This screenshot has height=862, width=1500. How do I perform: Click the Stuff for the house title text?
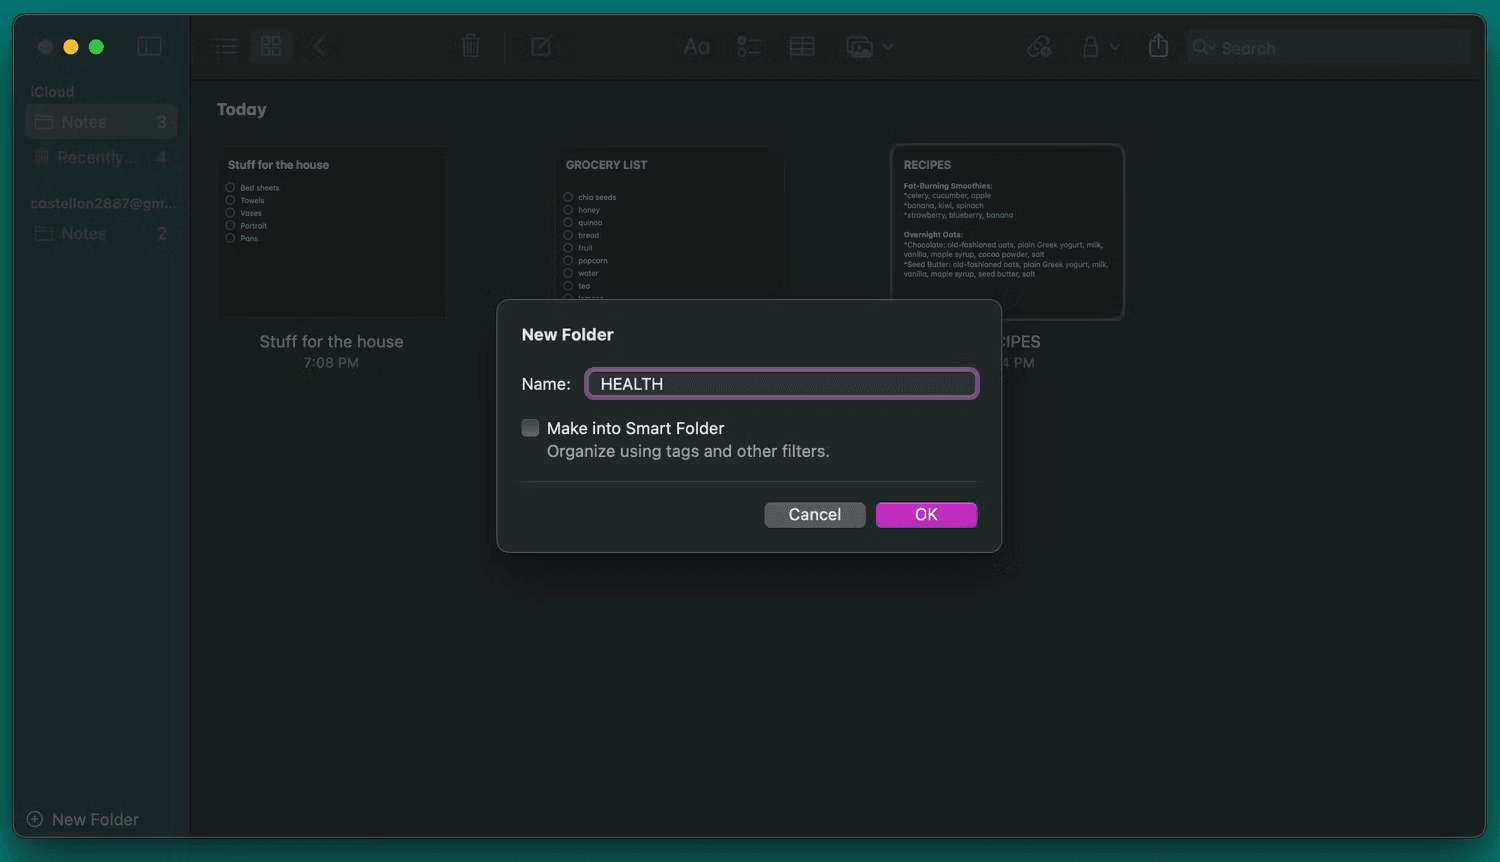[332, 342]
